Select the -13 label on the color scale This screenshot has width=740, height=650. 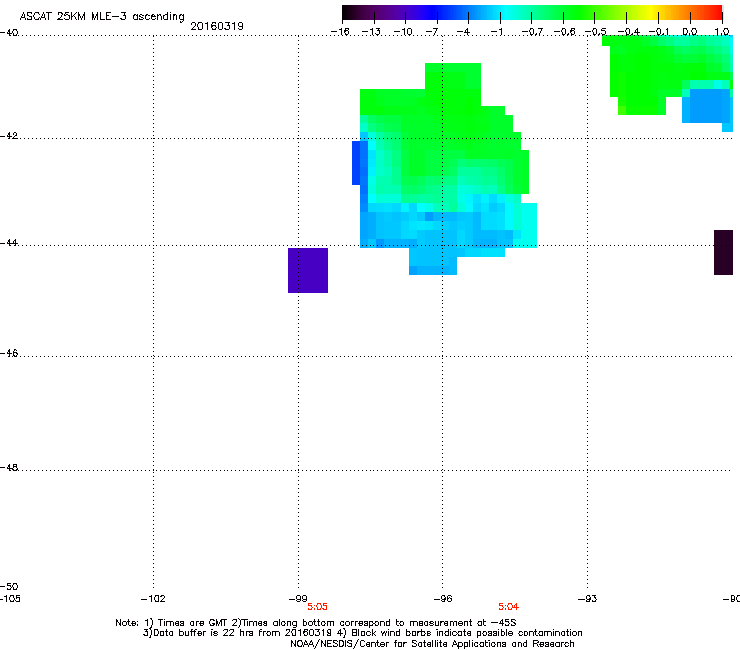pyautogui.click(x=371, y=32)
